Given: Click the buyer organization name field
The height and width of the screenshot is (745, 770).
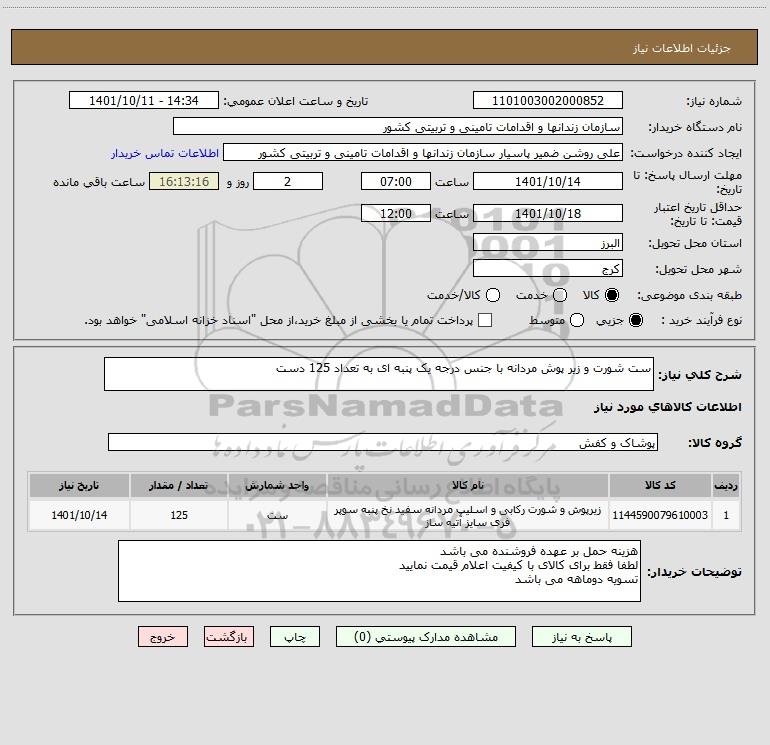Looking at the screenshot, I should click(398, 127).
